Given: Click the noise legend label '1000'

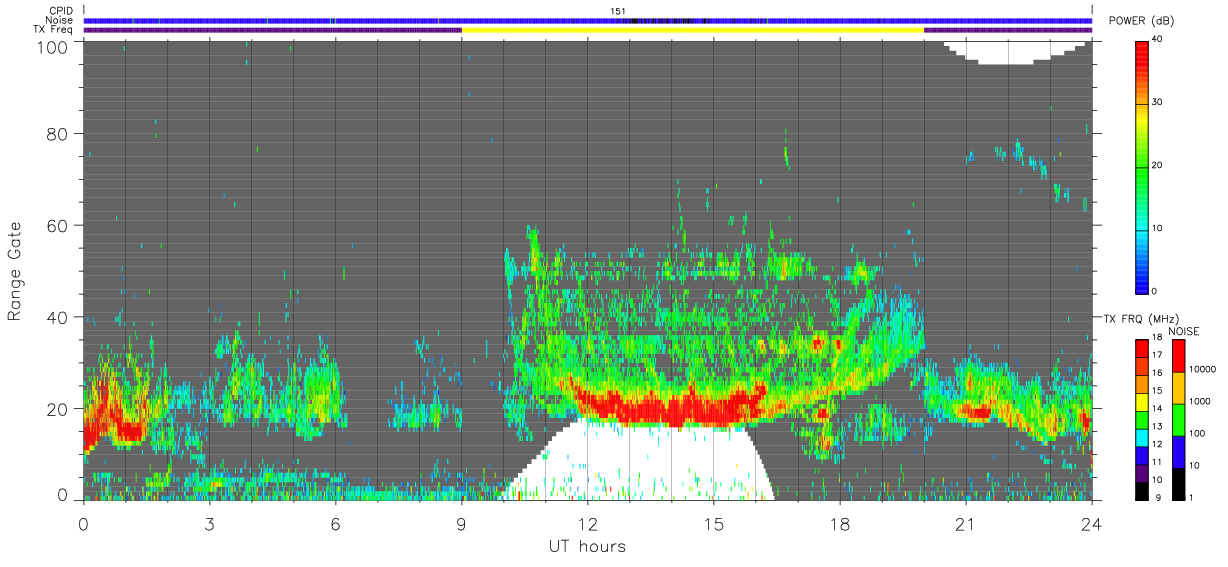Looking at the screenshot, I should (x=1198, y=401).
